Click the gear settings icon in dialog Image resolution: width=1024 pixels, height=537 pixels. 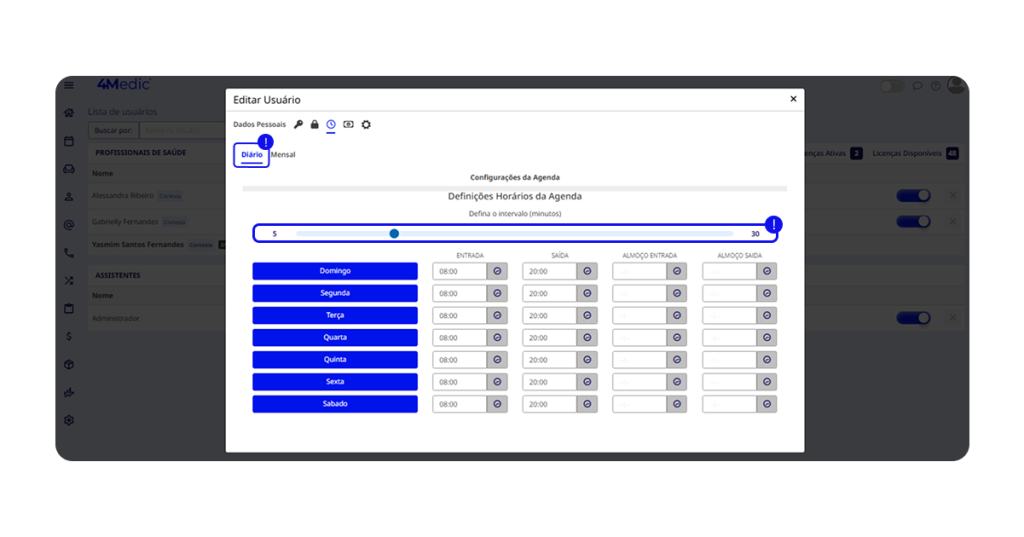click(x=366, y=125)
